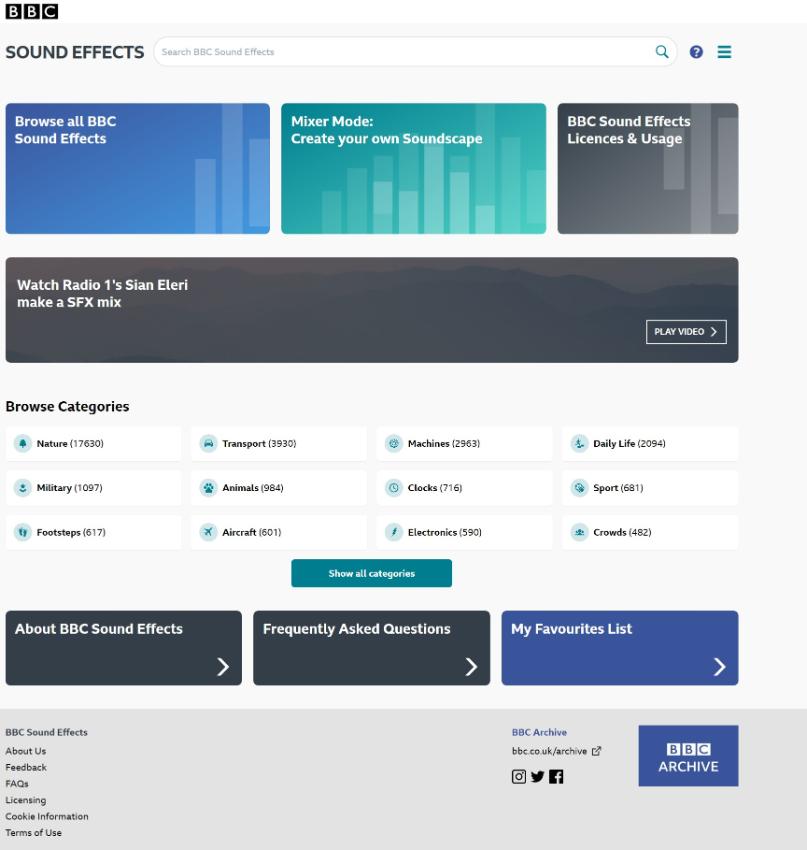The width and height of the screenshot is (807, 850).
Task: Click the bbc.co.uk/archive link
Action: 549,751
